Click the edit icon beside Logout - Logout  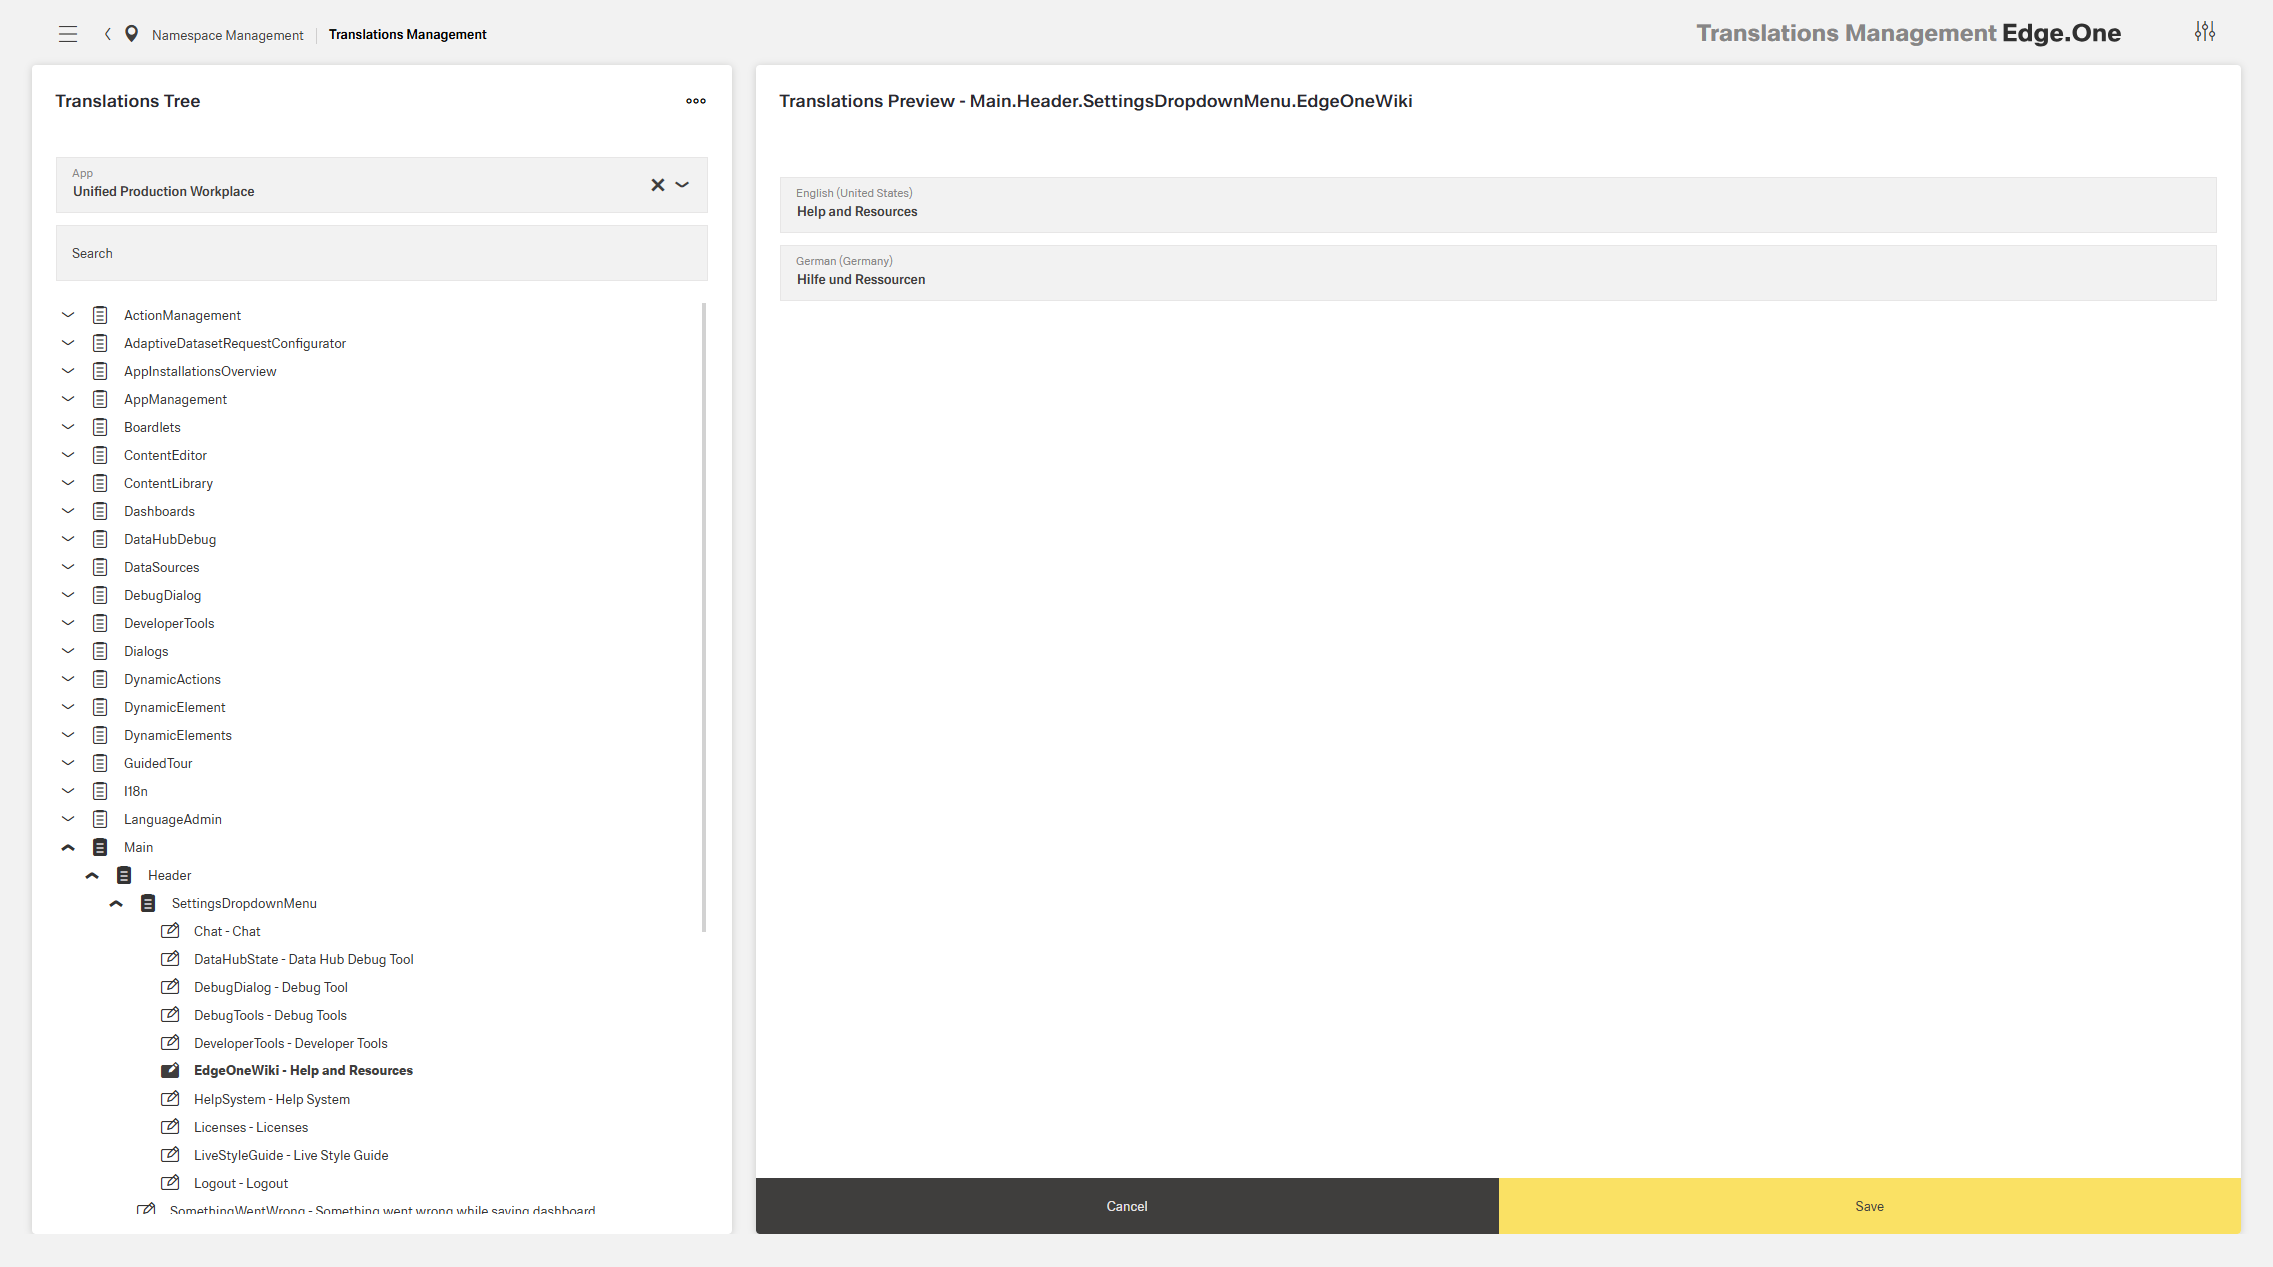(171, 1183)
